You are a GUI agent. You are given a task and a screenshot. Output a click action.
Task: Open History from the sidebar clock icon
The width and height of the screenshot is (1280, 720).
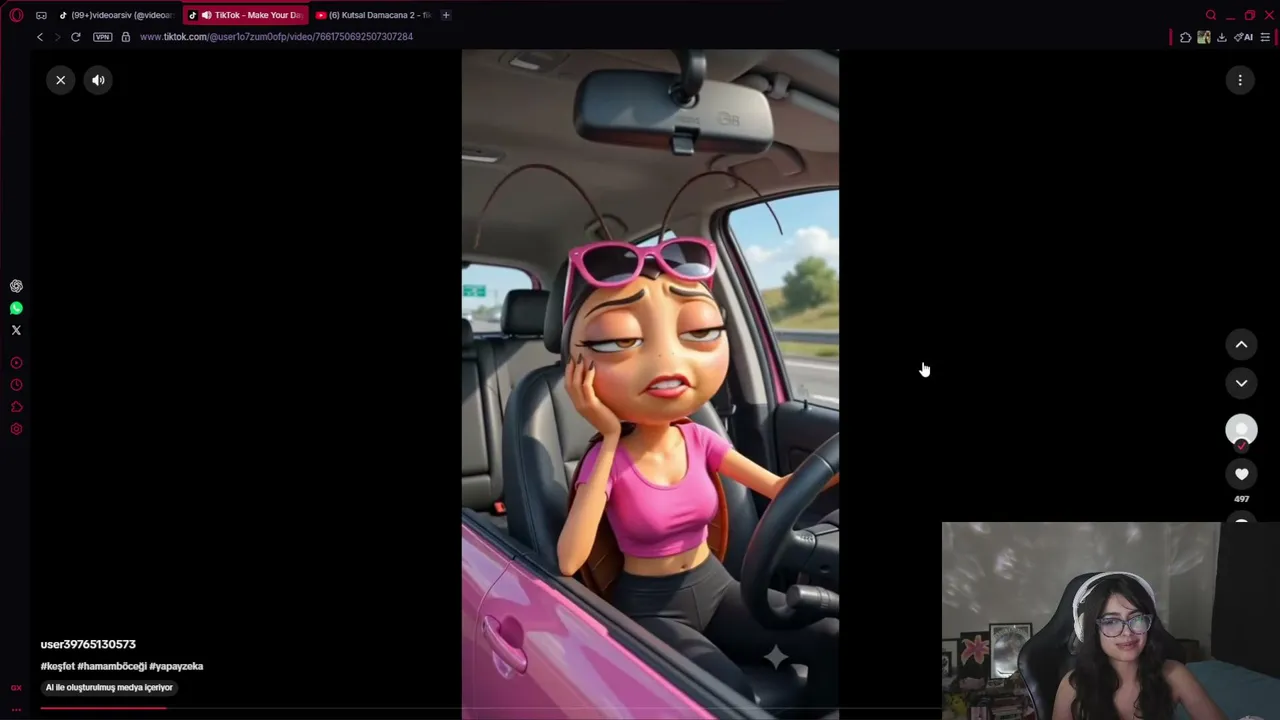point(16,385)
